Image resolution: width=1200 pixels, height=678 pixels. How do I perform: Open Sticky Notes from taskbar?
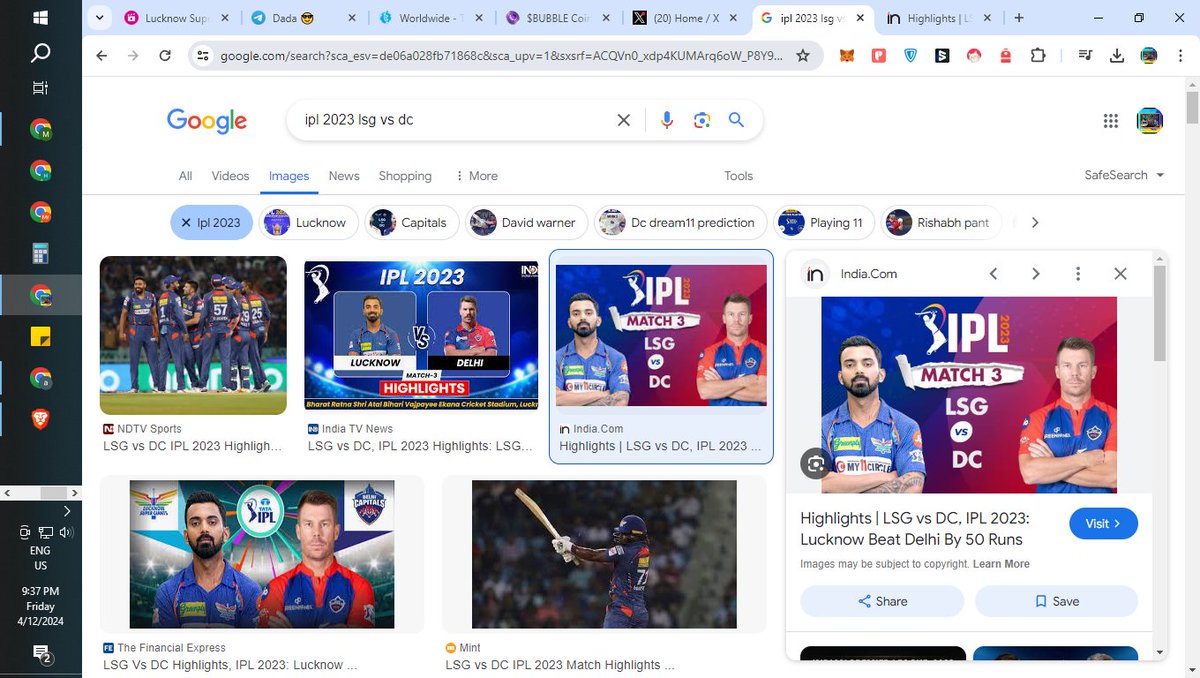(40, 337)
